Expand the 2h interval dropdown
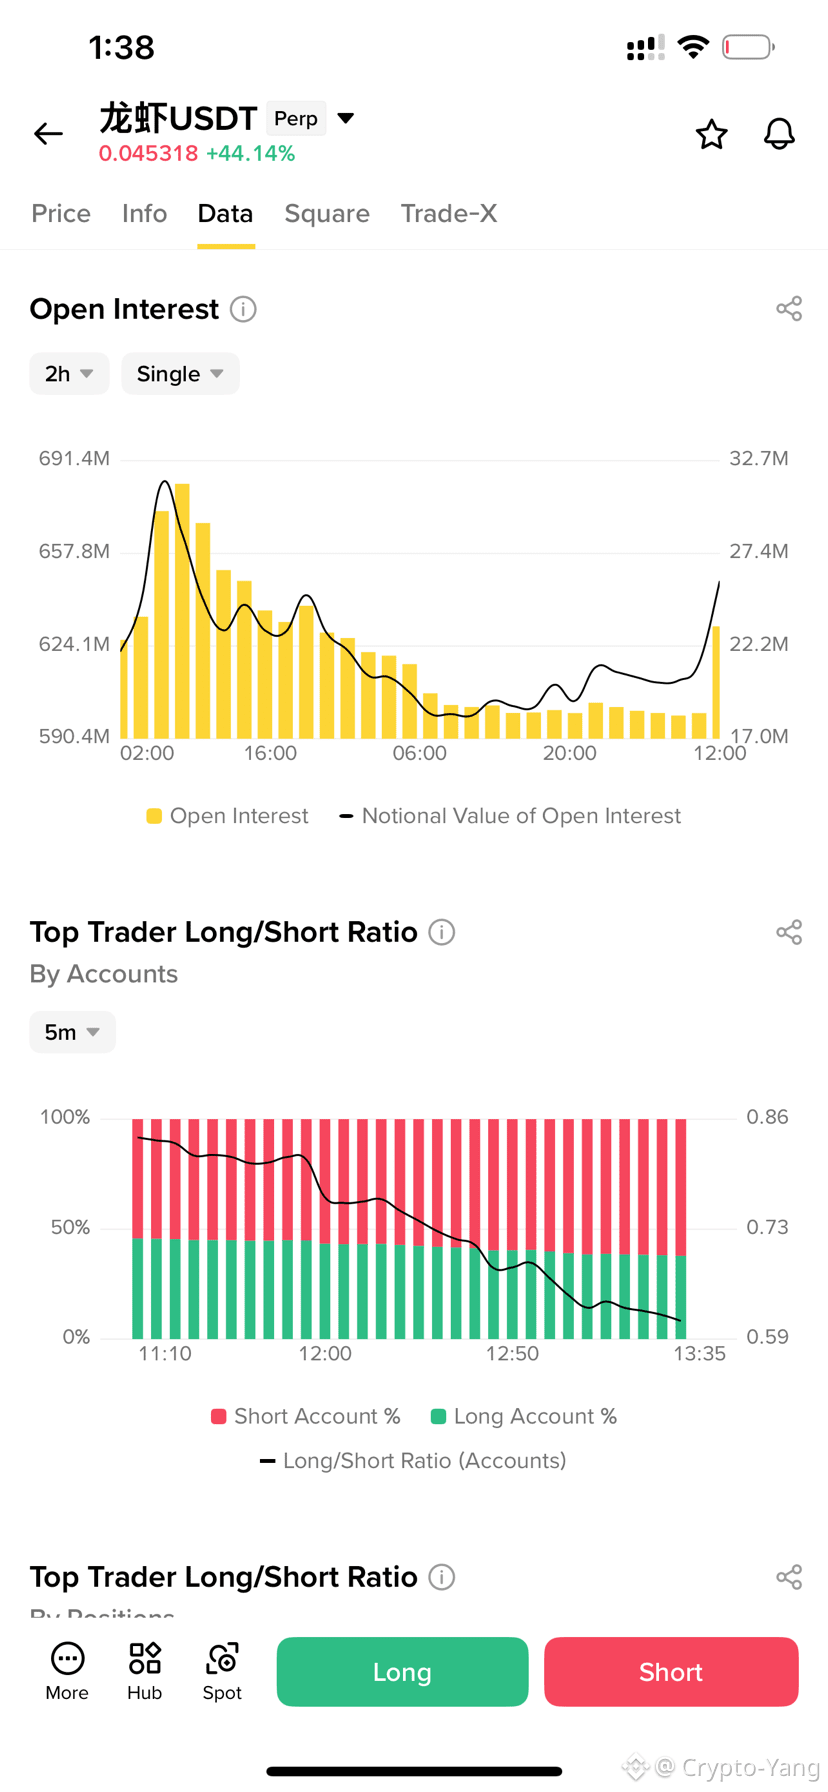 point(69,374)
